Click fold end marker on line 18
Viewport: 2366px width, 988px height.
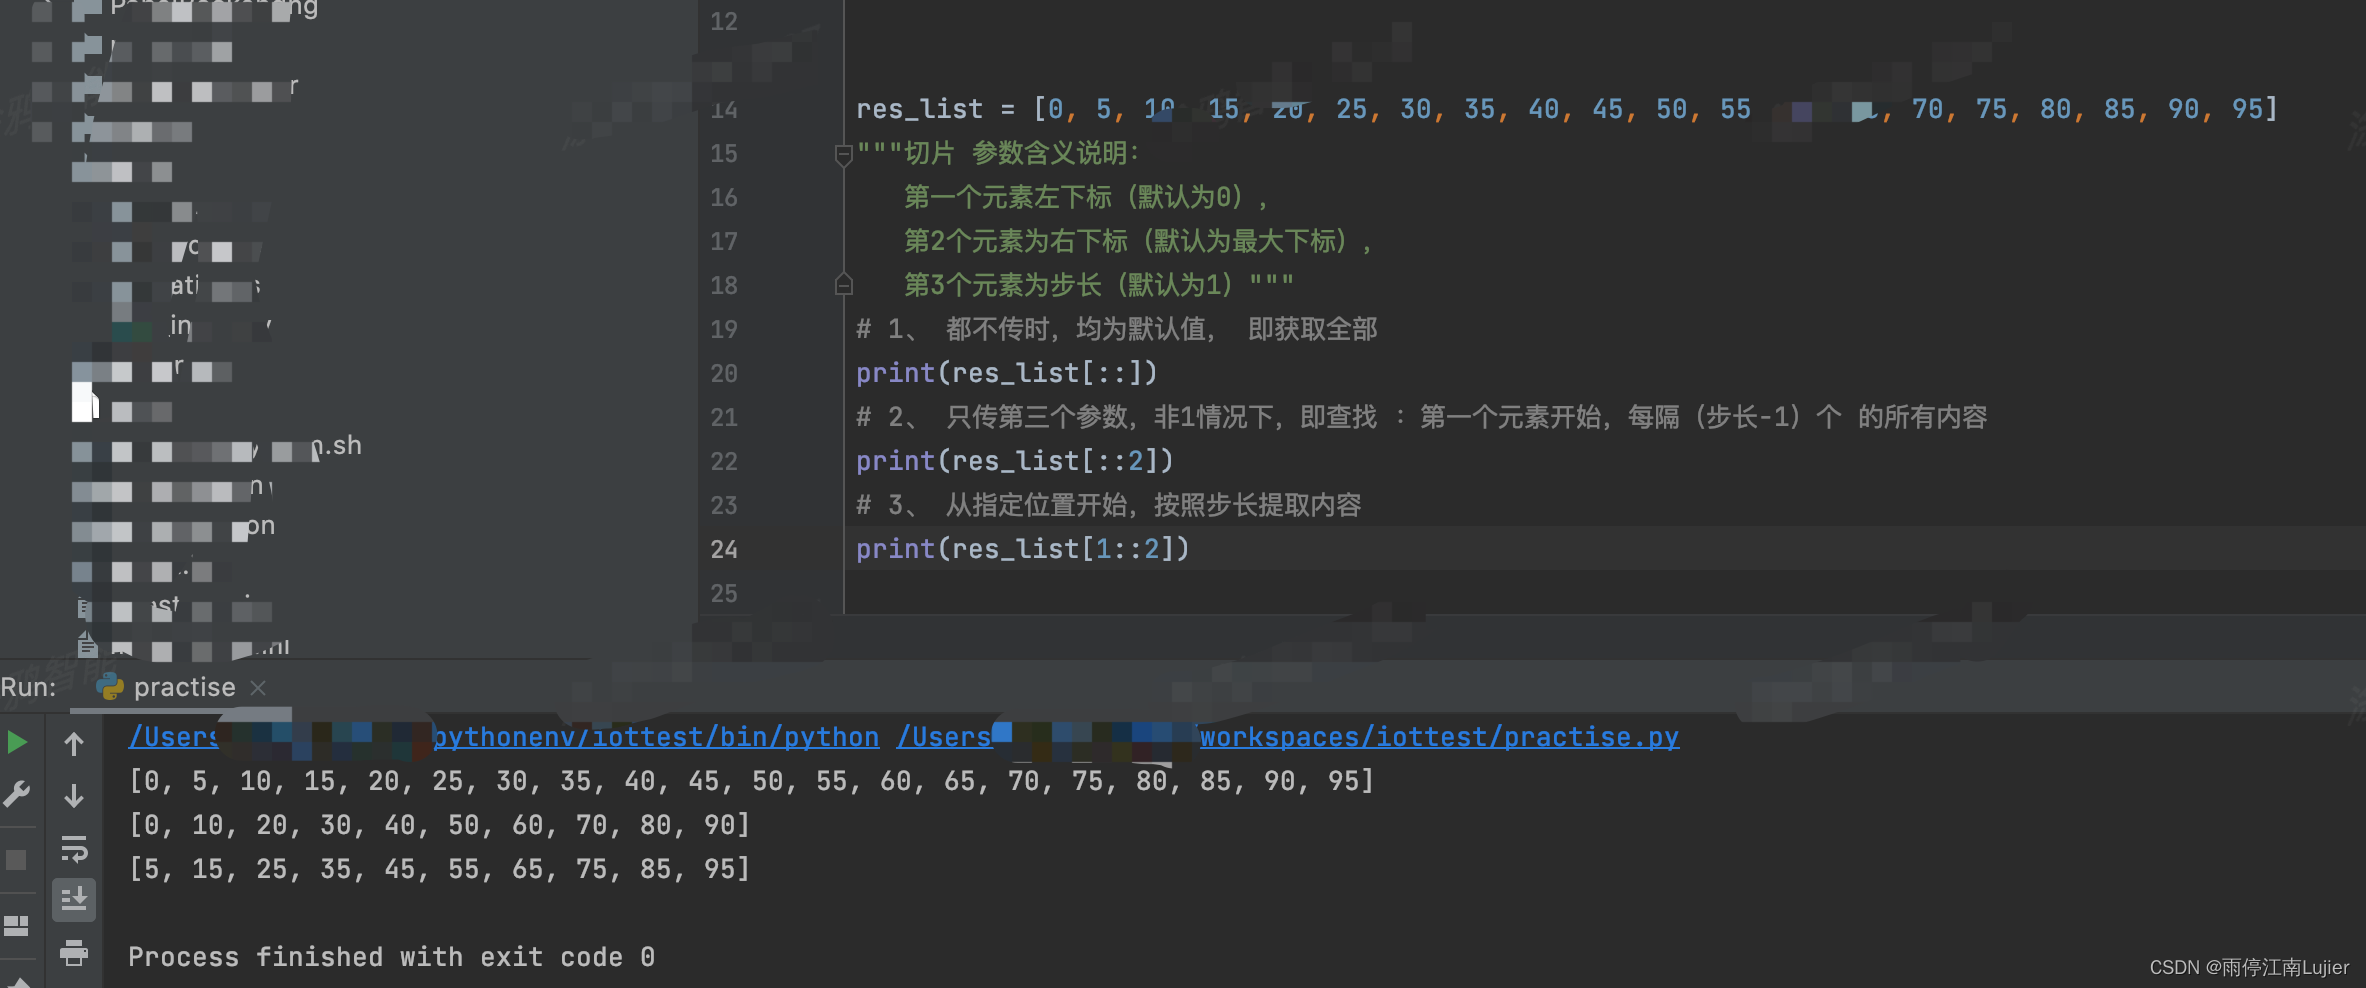click(x=843, y=285)
